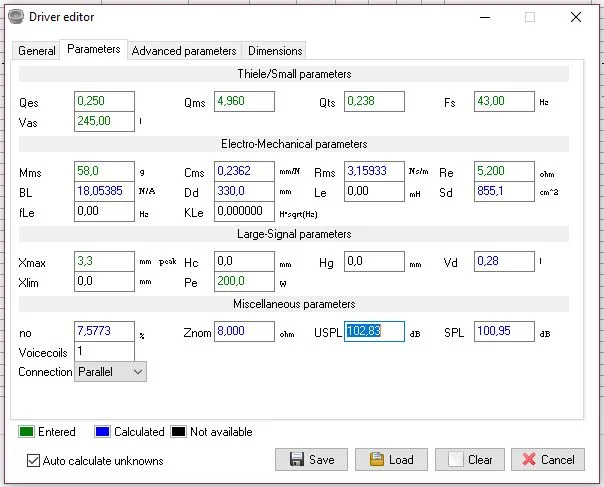Screen dimensions: 604x487
Task: Click the Cancel button
Action: (x=548, y=460)
